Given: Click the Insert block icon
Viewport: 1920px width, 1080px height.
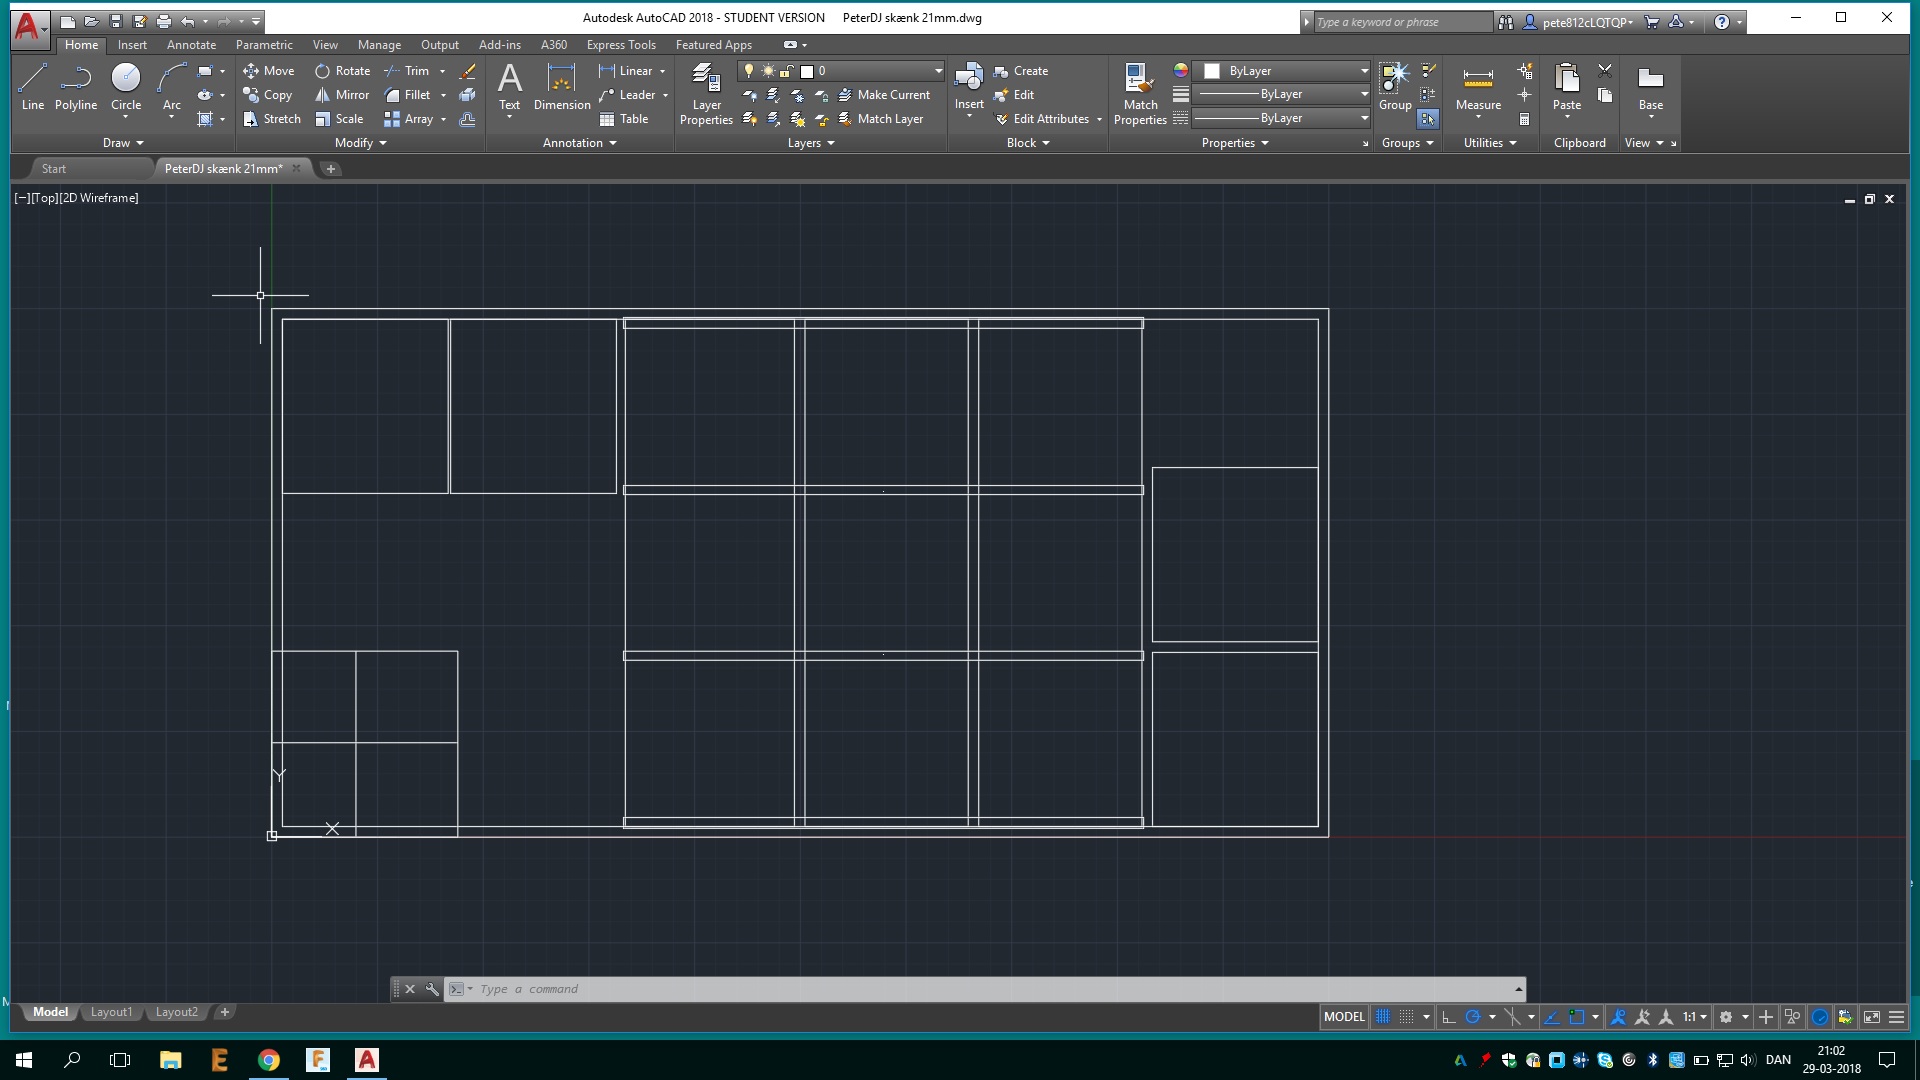Looking at the screenshot, I should pos(968,85).
